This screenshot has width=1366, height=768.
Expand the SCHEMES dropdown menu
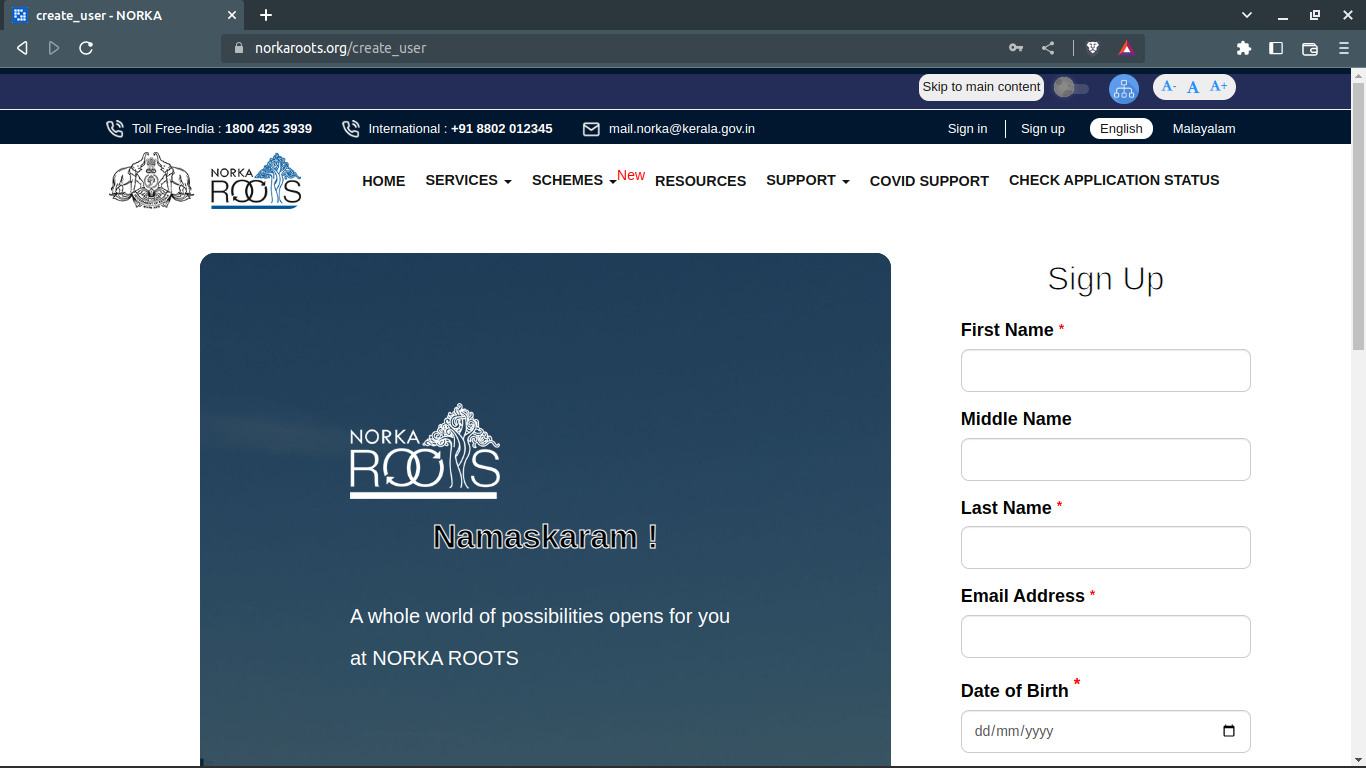click(x=574, y=180)
